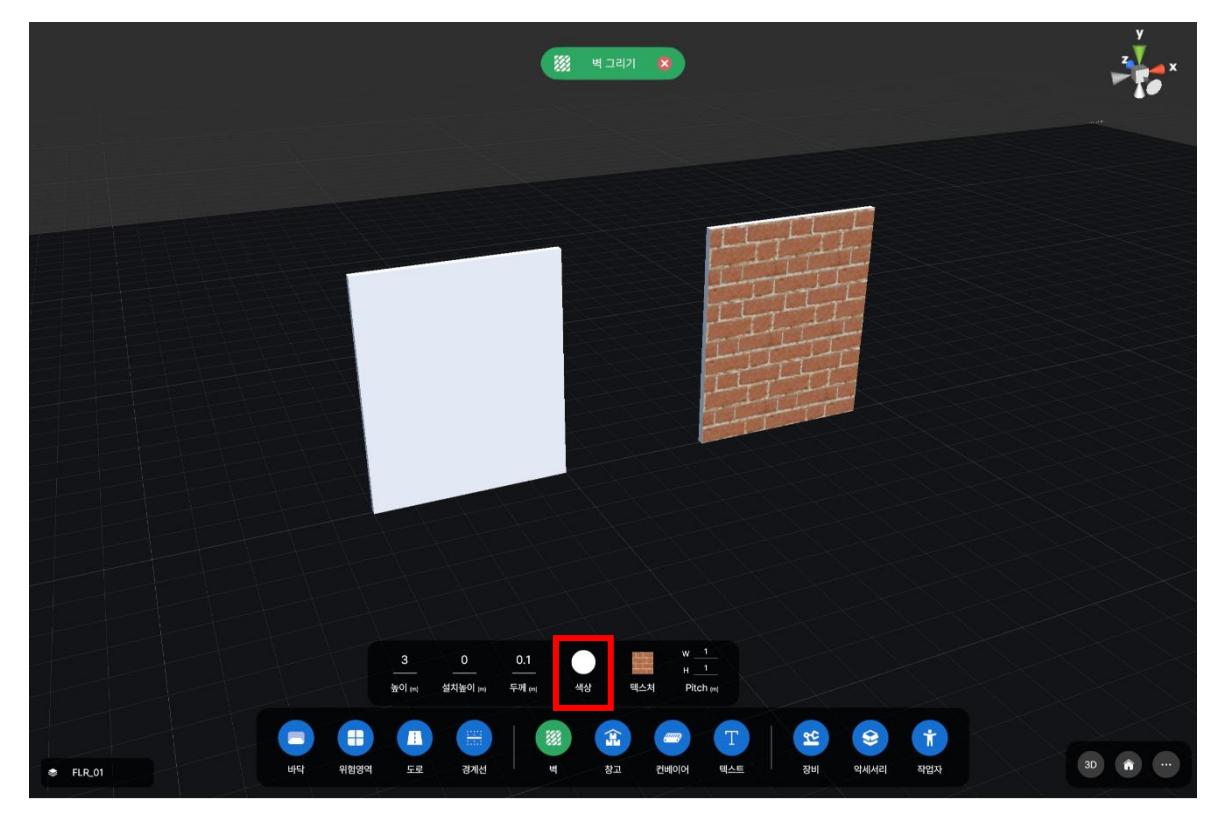The image size is (1218, 815).
Task: Click the green 벽 (wall) tool icon
Action: coord(552,738)
